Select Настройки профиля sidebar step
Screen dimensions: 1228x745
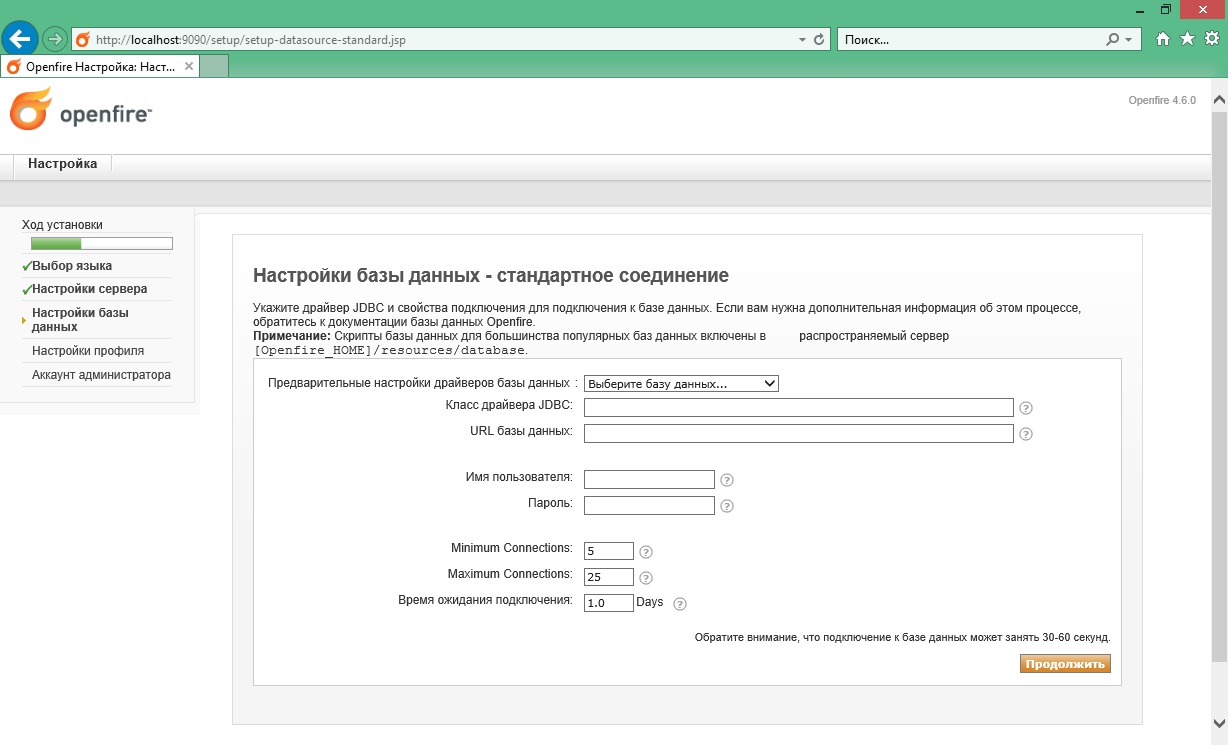[88, 351]
